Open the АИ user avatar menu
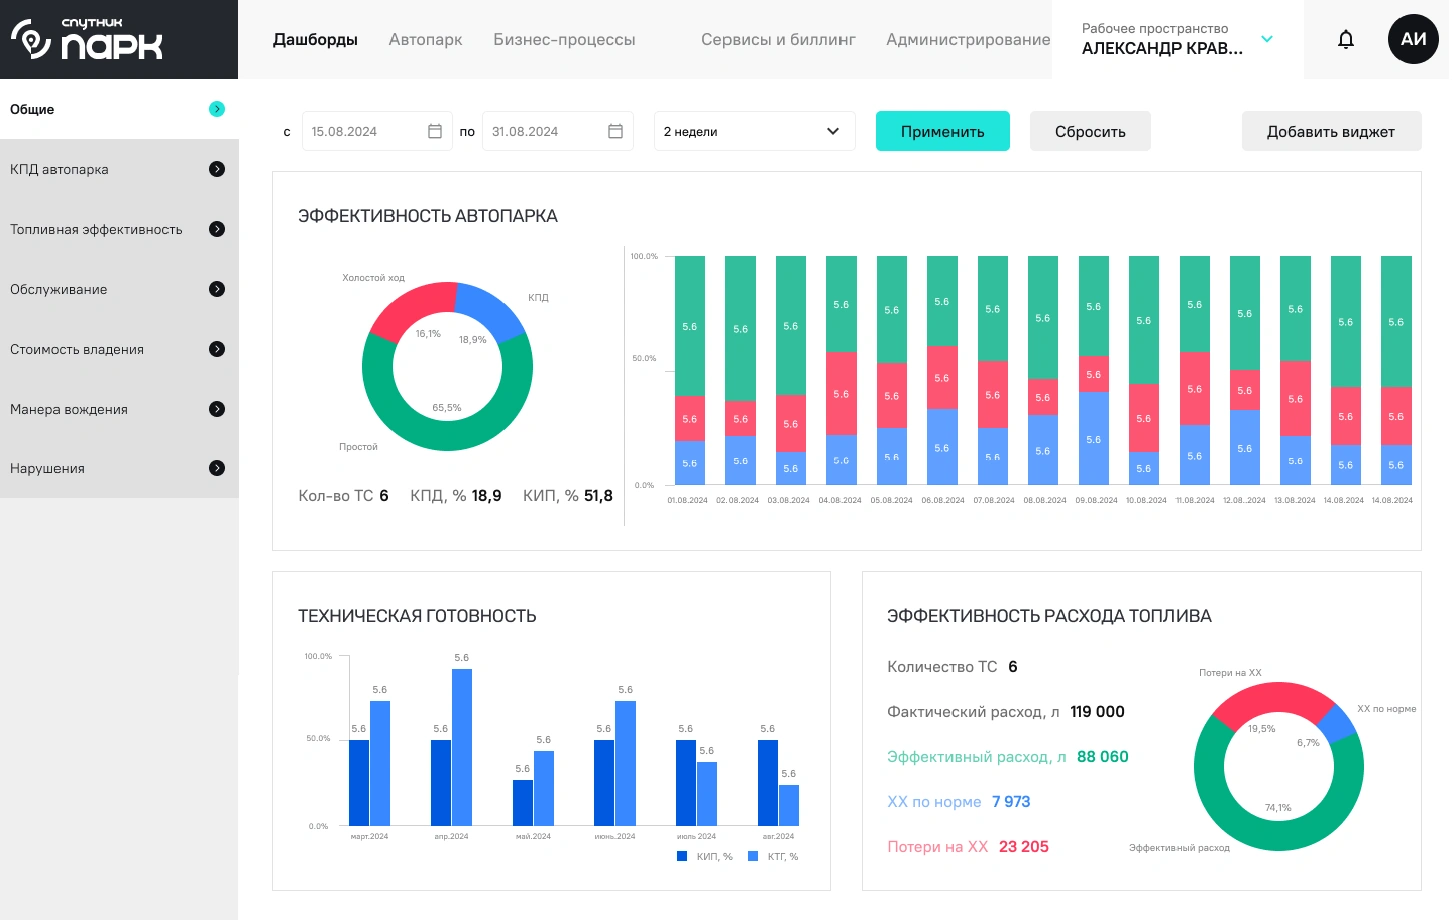Screen dimensions: 1456x920 [1412, 39]
